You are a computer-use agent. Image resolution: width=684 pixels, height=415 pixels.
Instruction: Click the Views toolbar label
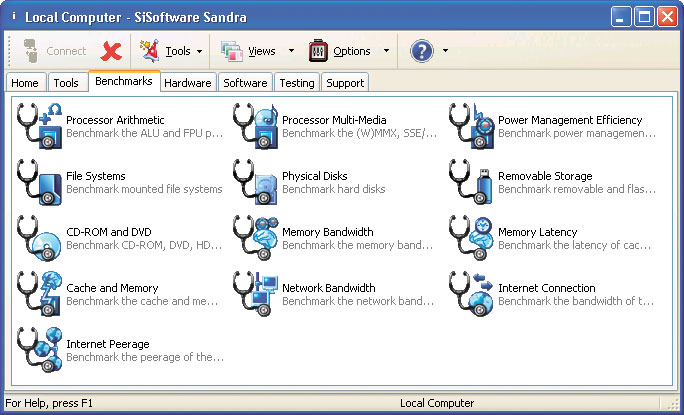pos(262,51)
